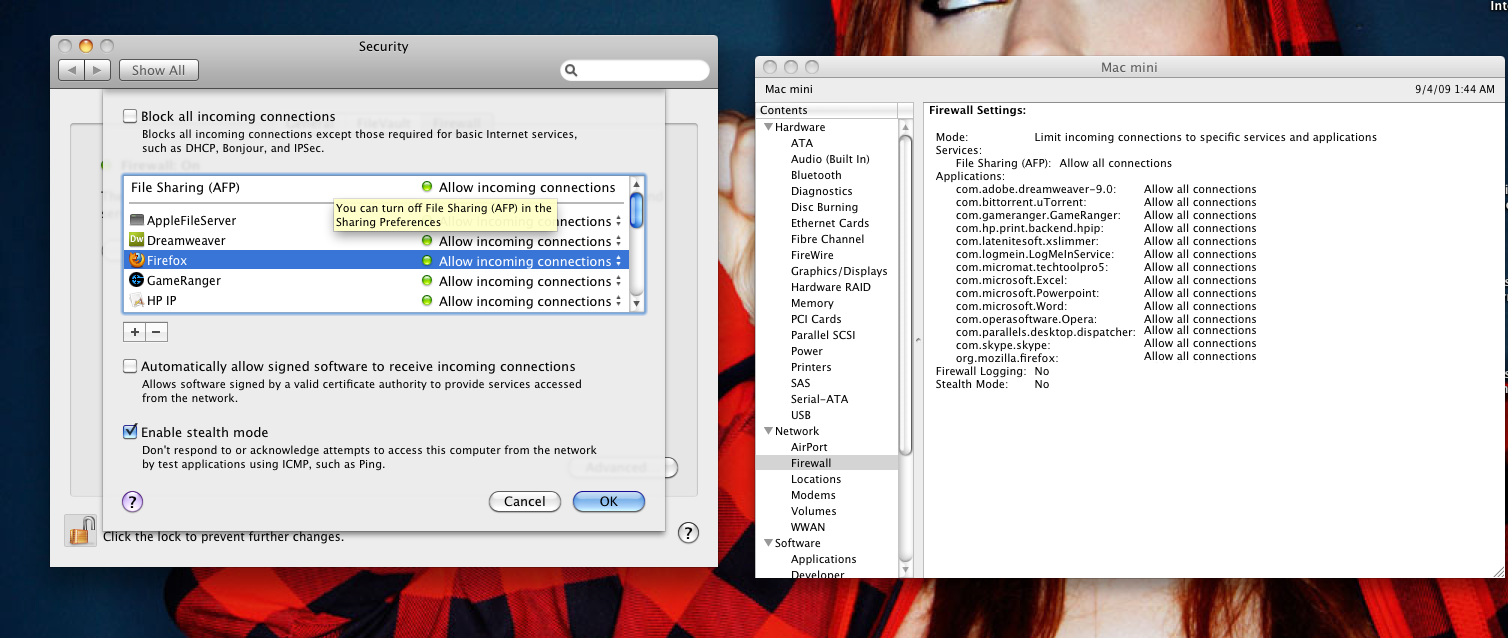Click the Firefox app icon in list
This screenshot has height=638, width=1508.
[x=137, y=260]
